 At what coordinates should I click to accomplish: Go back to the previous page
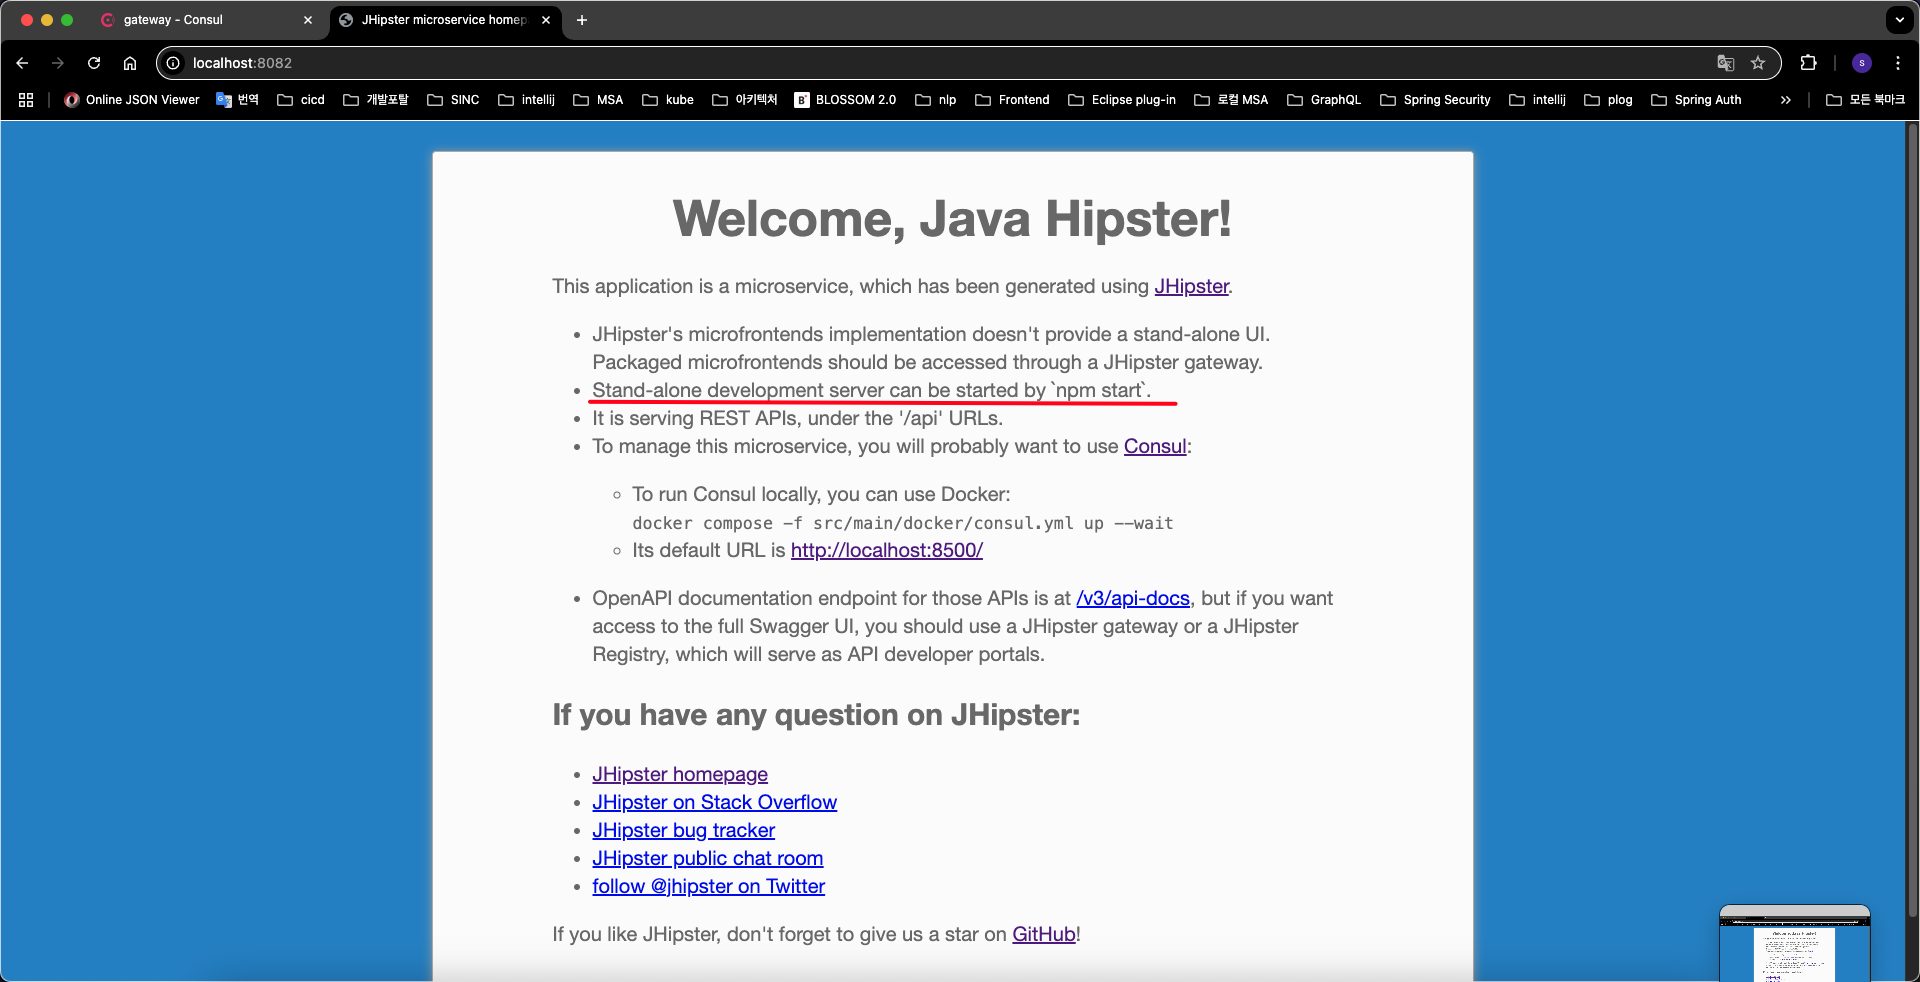pyautogui.click(x=22, y=63)
